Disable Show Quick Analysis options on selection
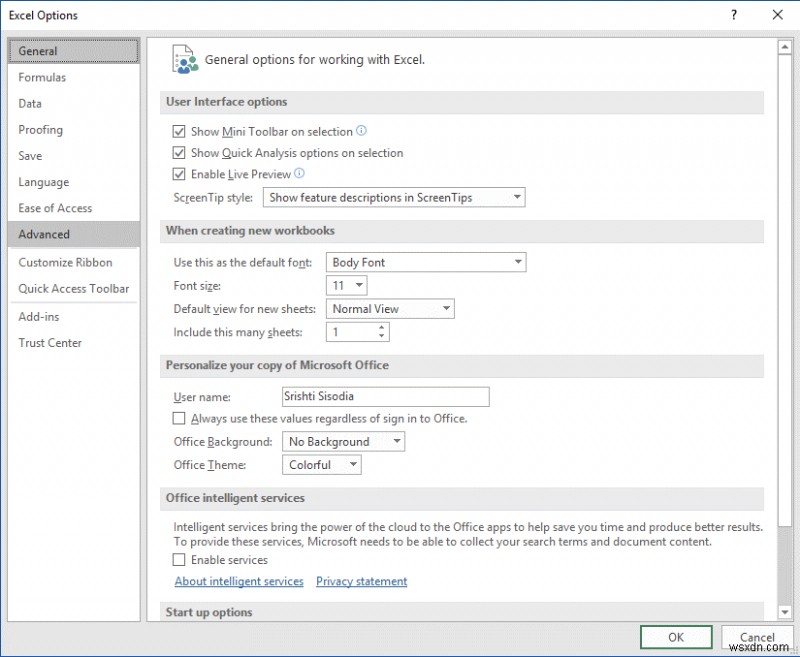Image resolution: width=800 pixels, height=657 pixels. coord(179,152)
